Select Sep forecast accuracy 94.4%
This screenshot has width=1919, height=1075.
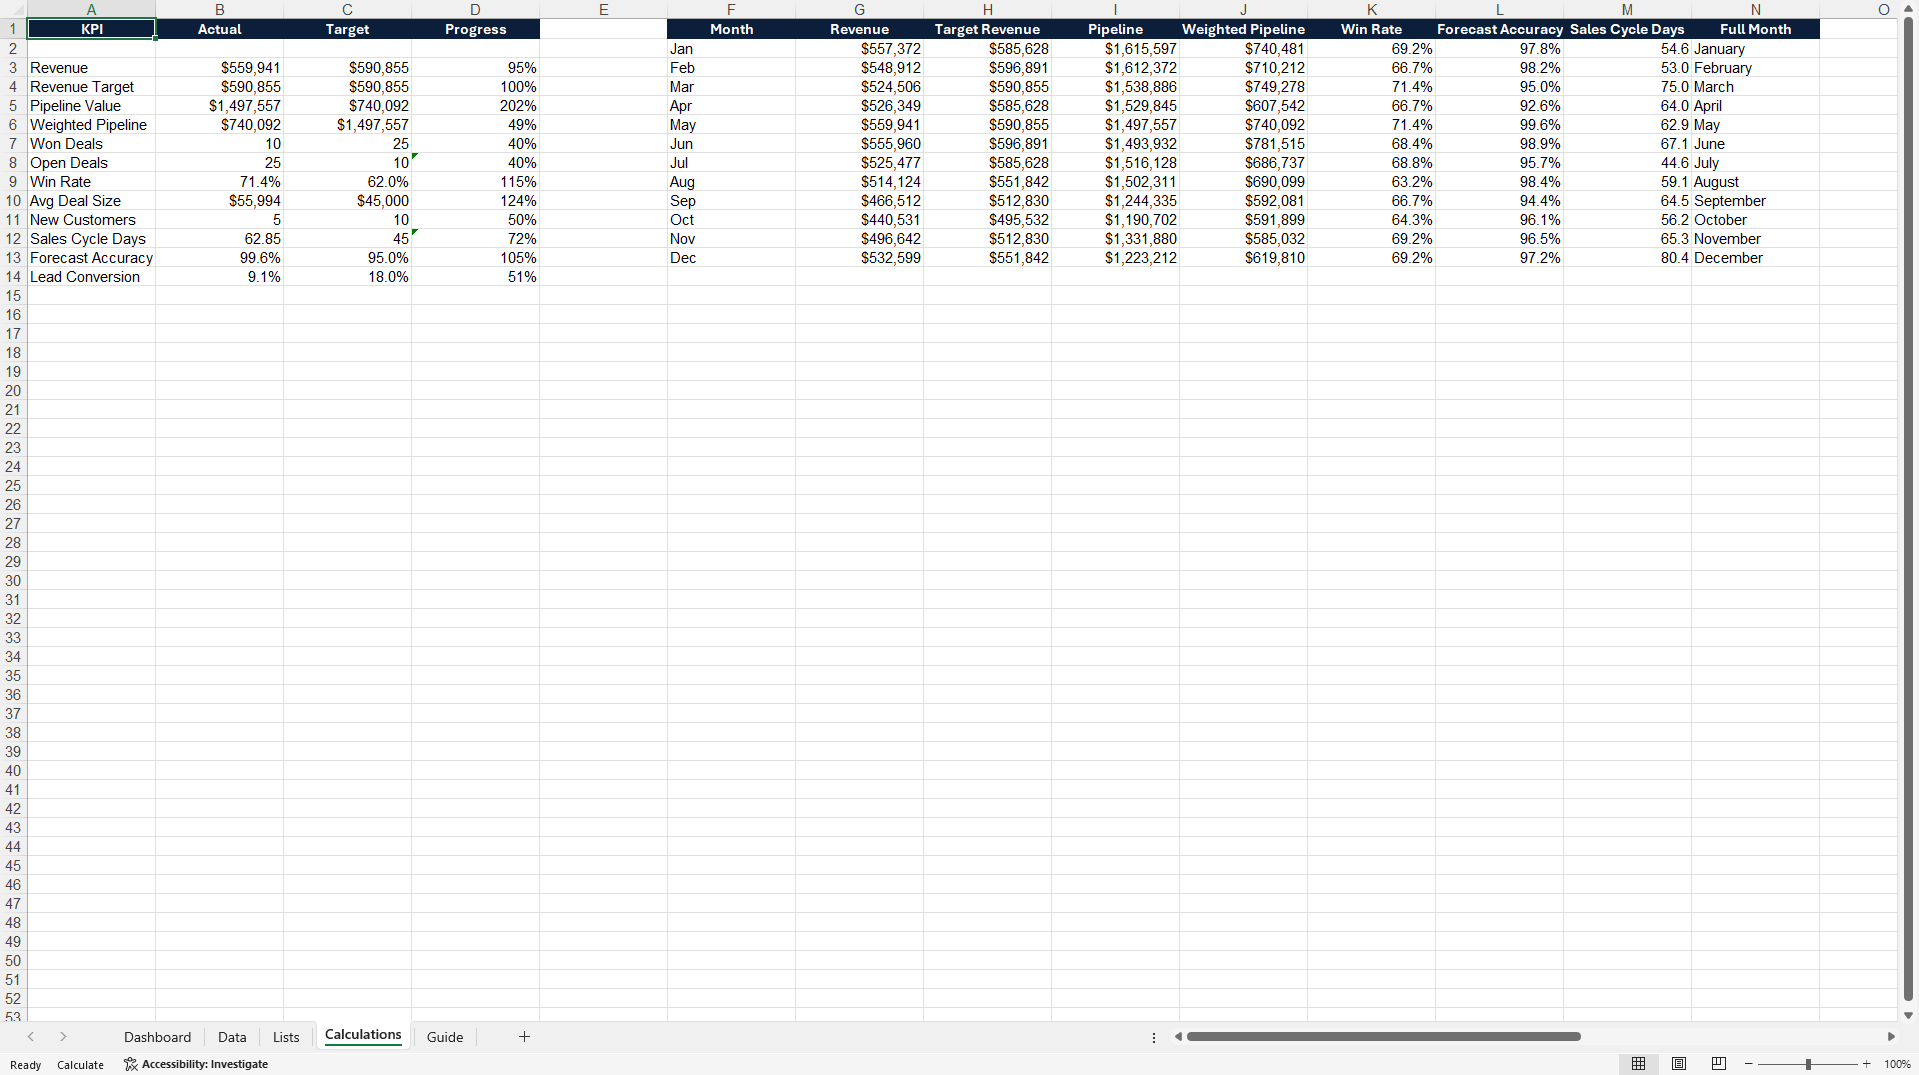click(x=1499, y=201)
